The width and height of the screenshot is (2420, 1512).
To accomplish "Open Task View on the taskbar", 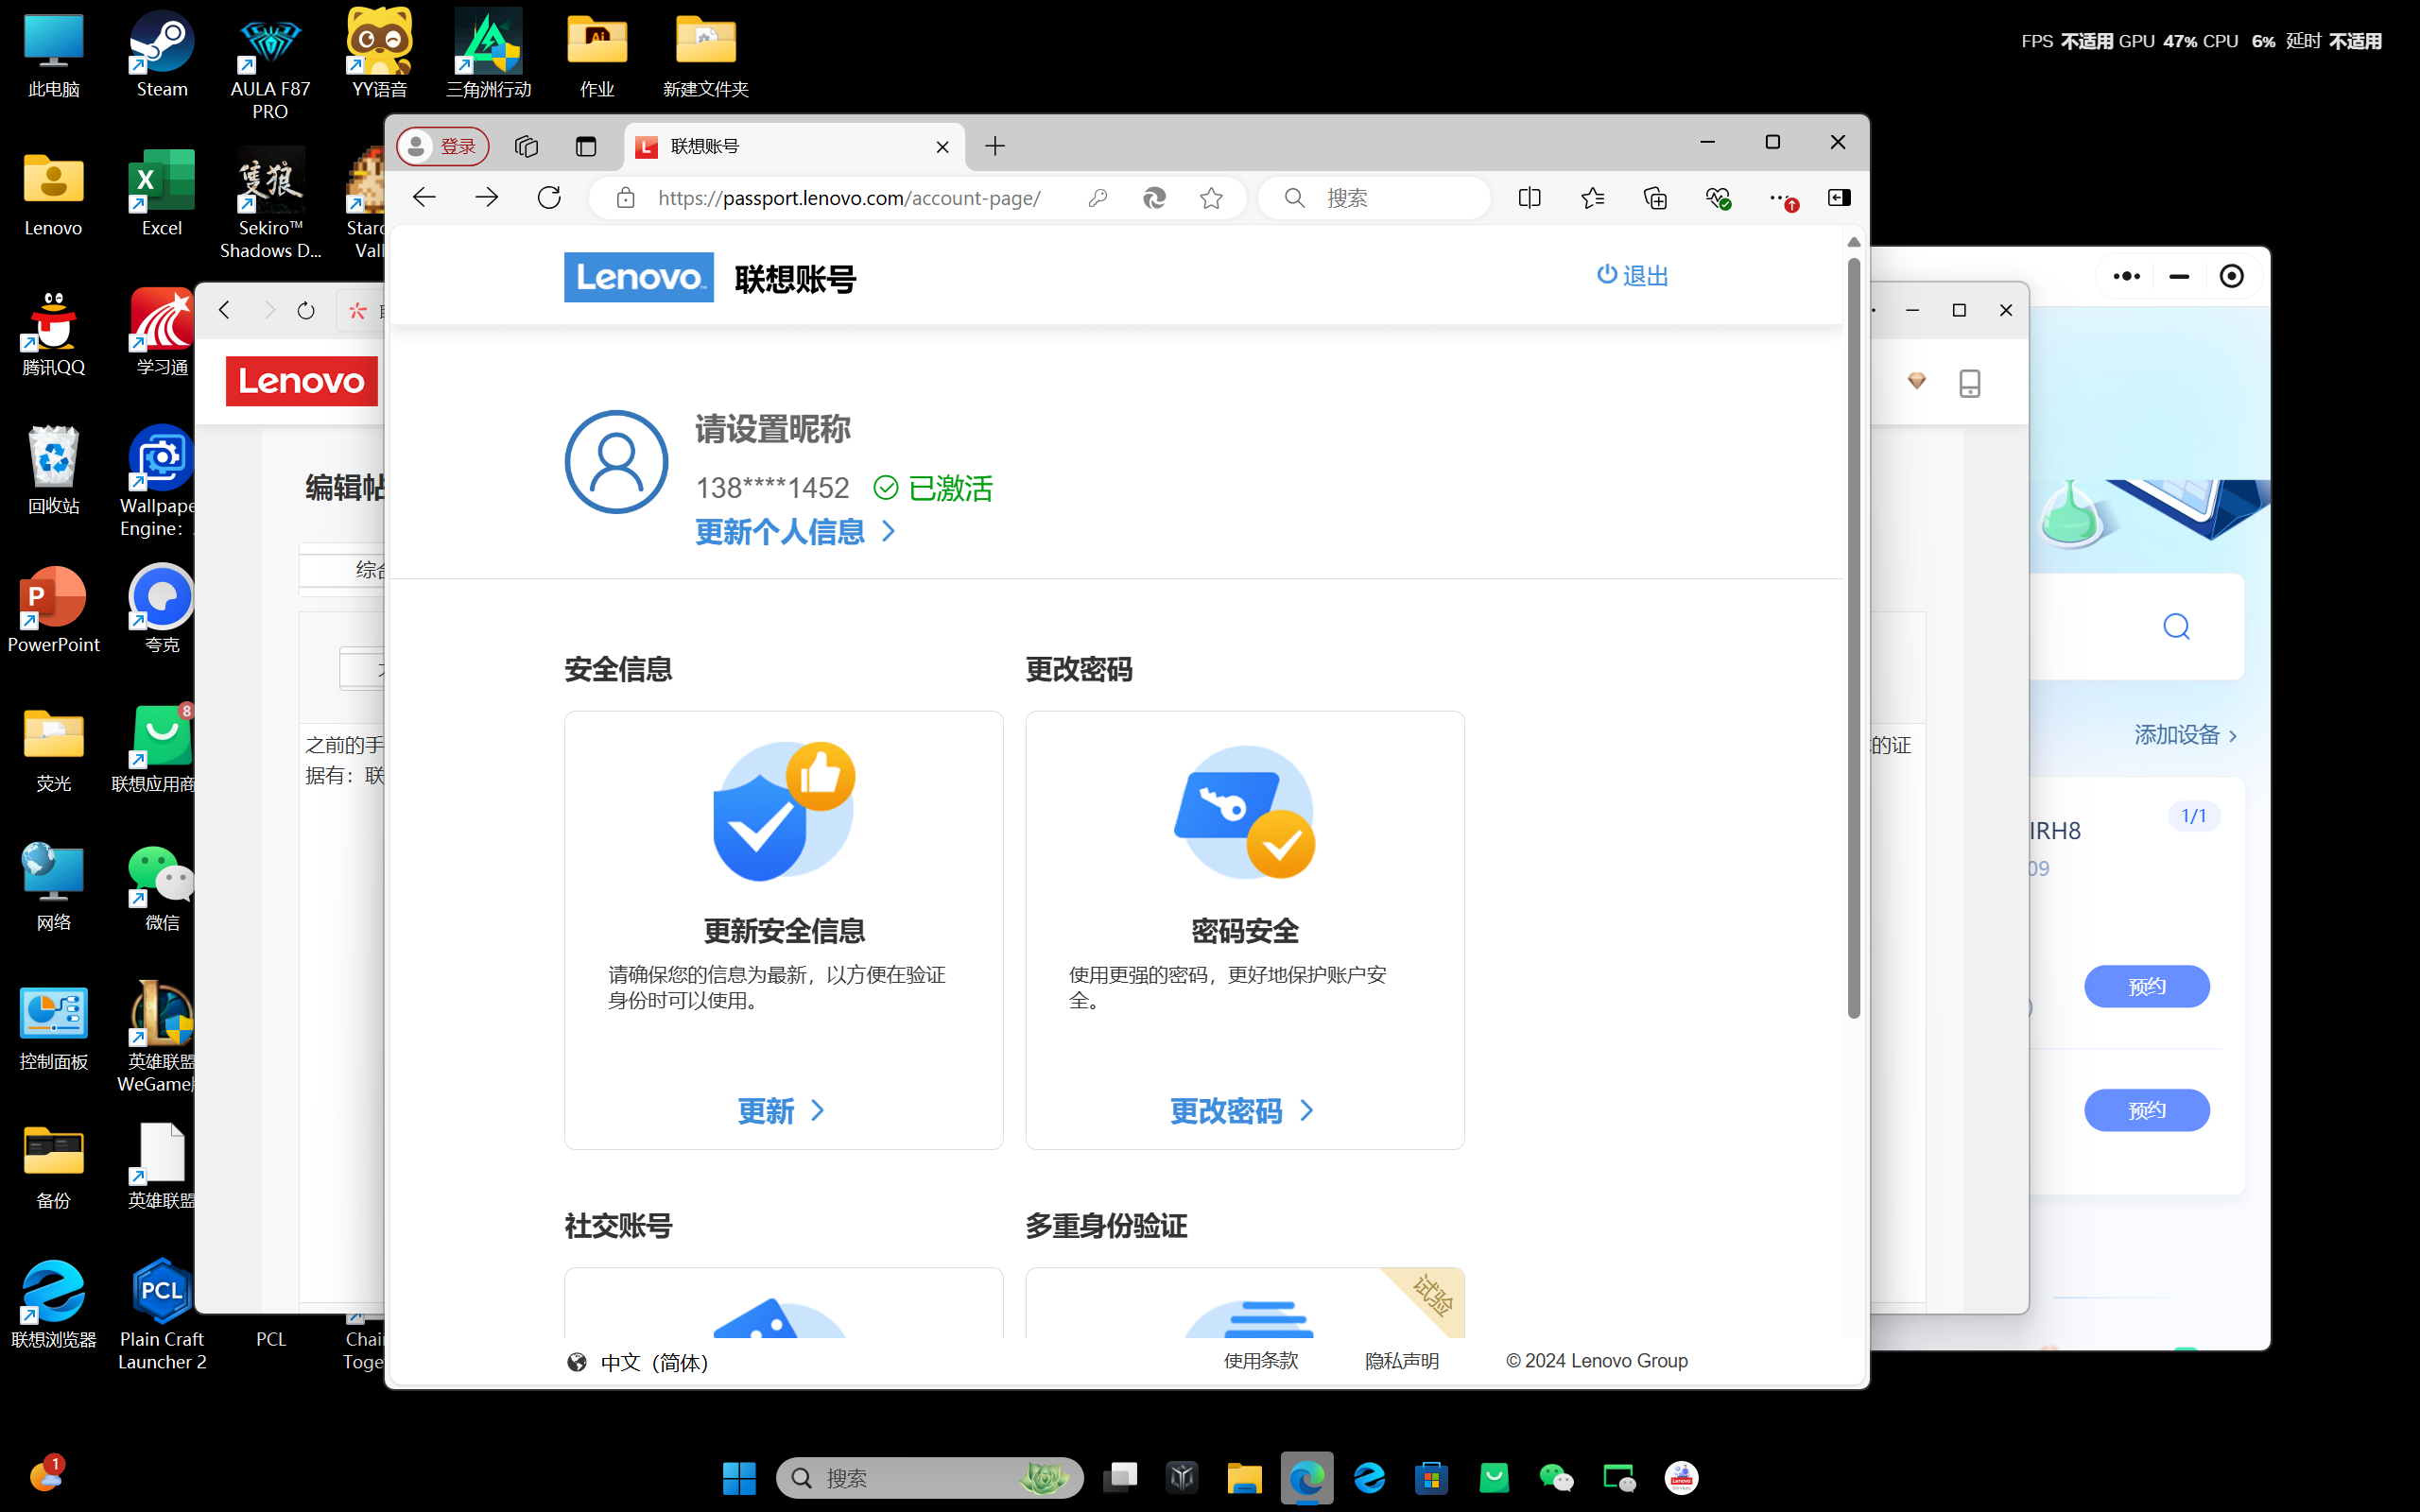I will click(1120, 1478).
